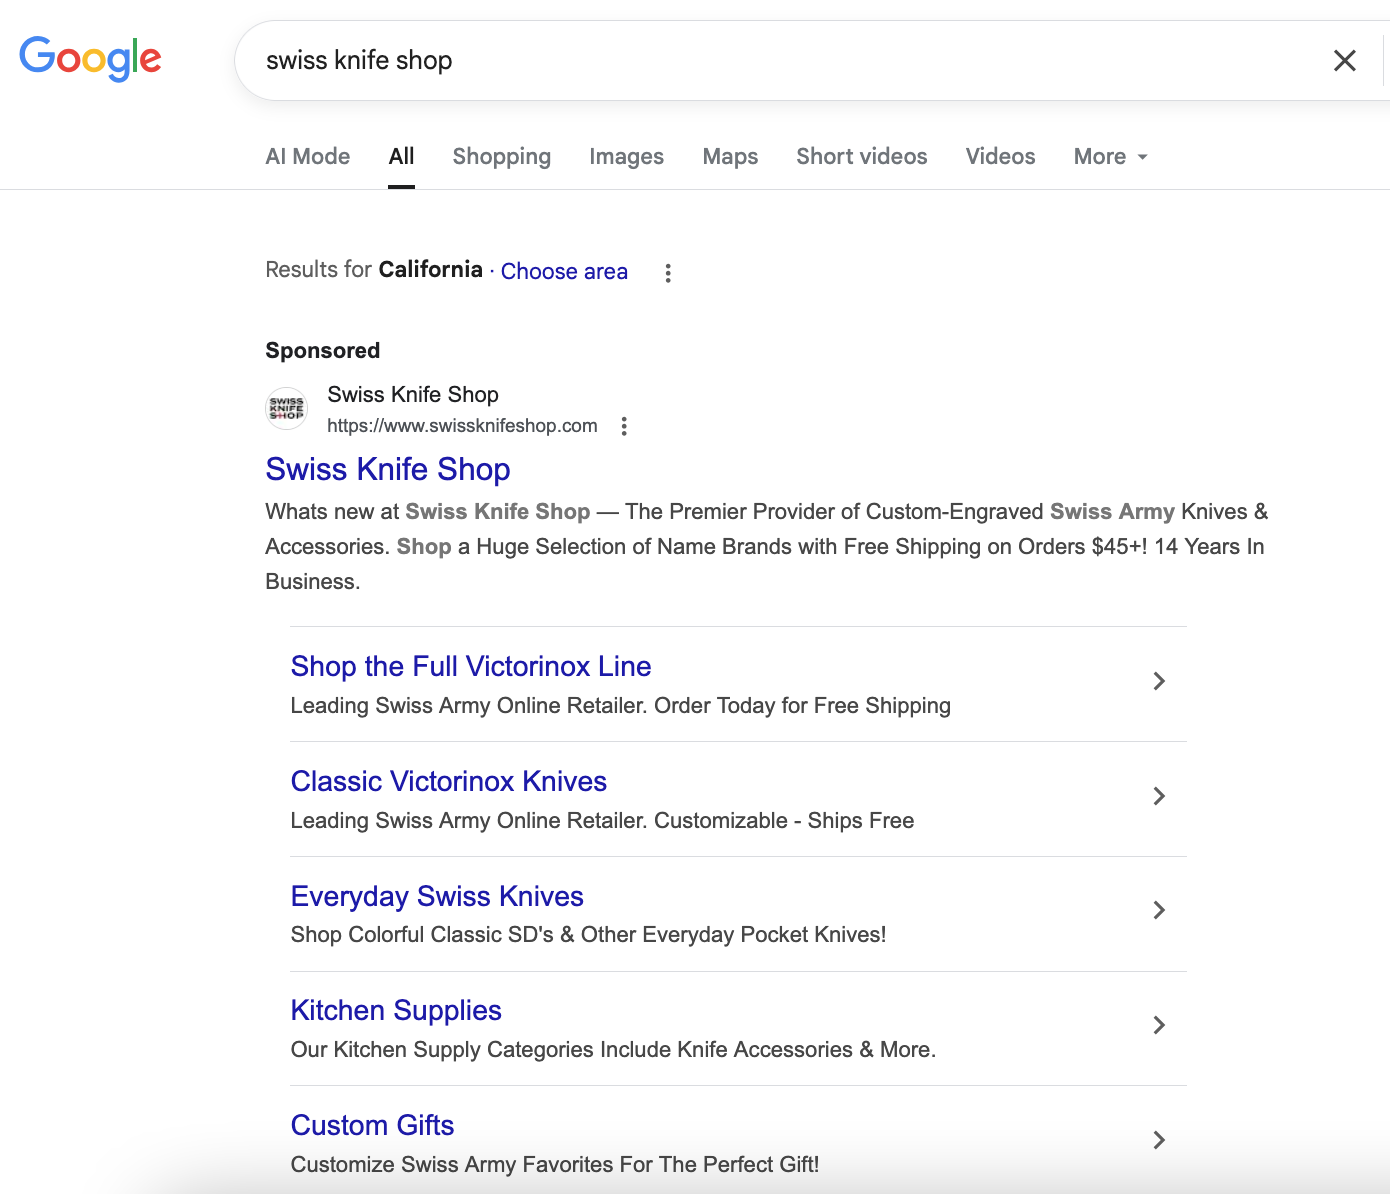Image resolution: width=1390 pixels, height=1194 pixels.
Task: Click the Swiss Knife Shop favicon logo
Action: (287, 409)
